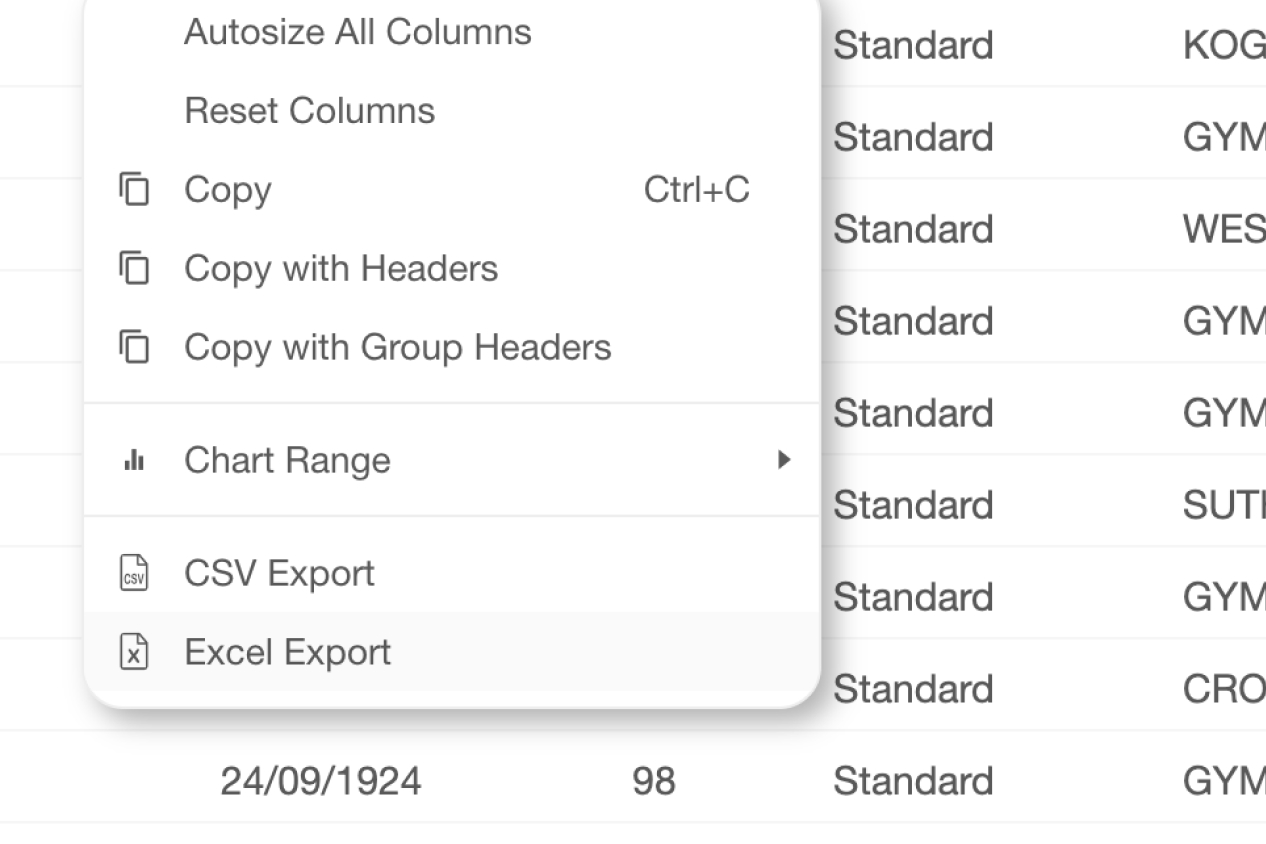Select the cell starting with KOG
The image size is (1266, 844).
[1223, 46]
